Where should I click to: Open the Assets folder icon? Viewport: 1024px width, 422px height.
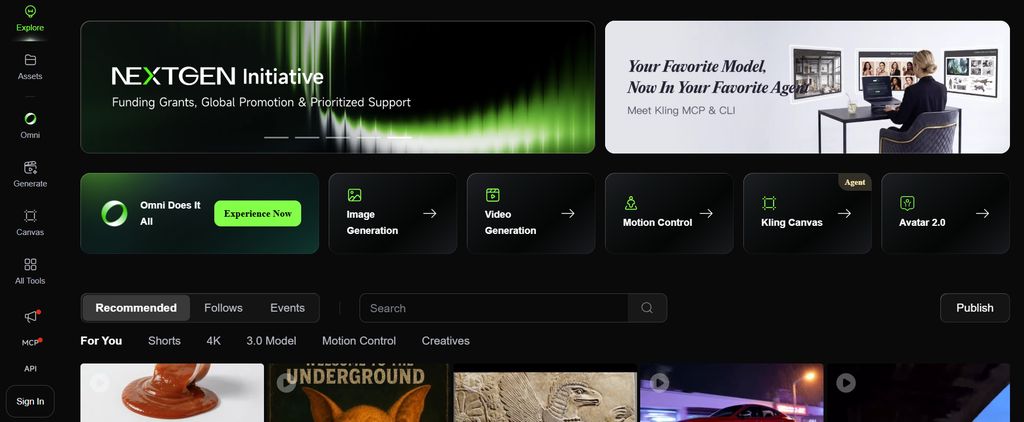coord(30,60)
